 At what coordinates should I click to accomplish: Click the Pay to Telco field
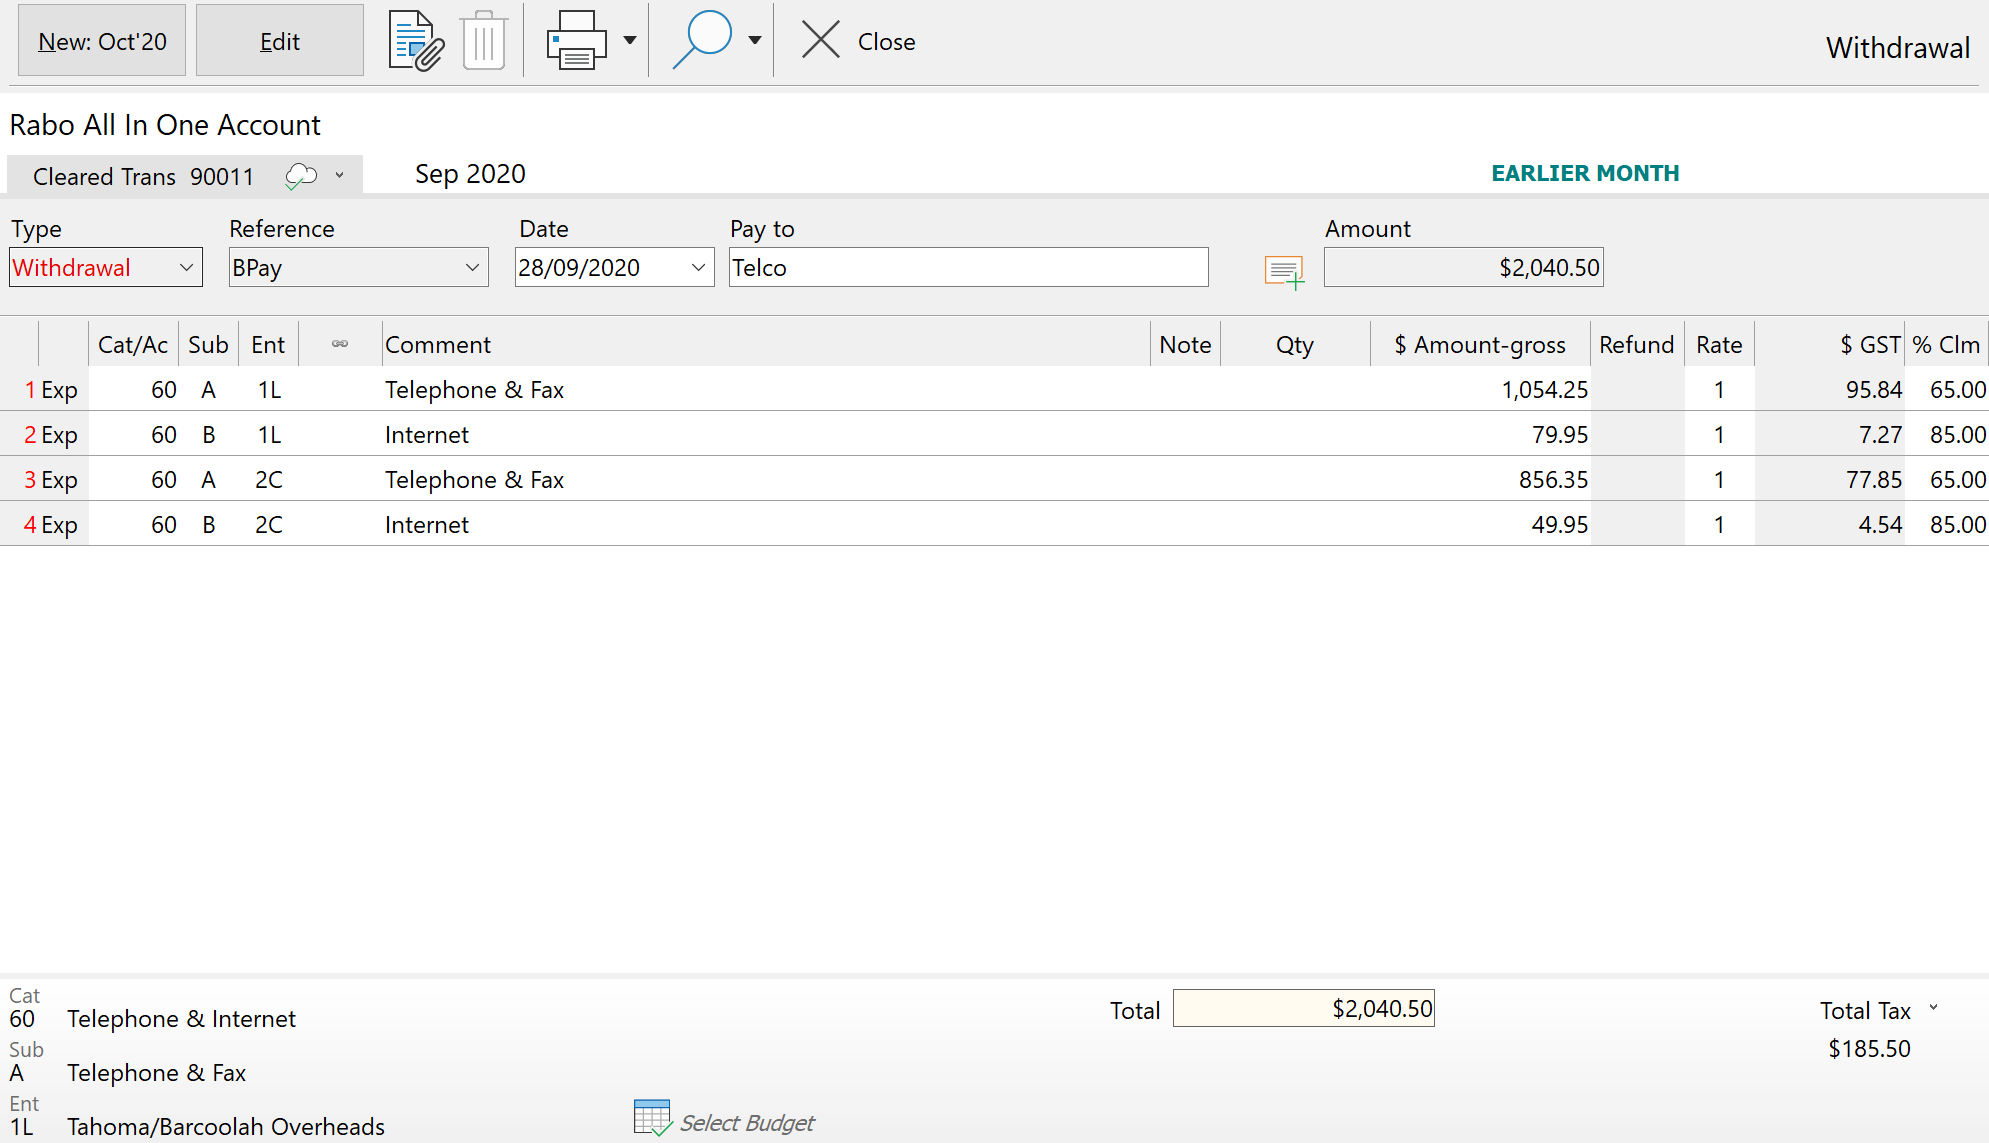pos(968,267)
